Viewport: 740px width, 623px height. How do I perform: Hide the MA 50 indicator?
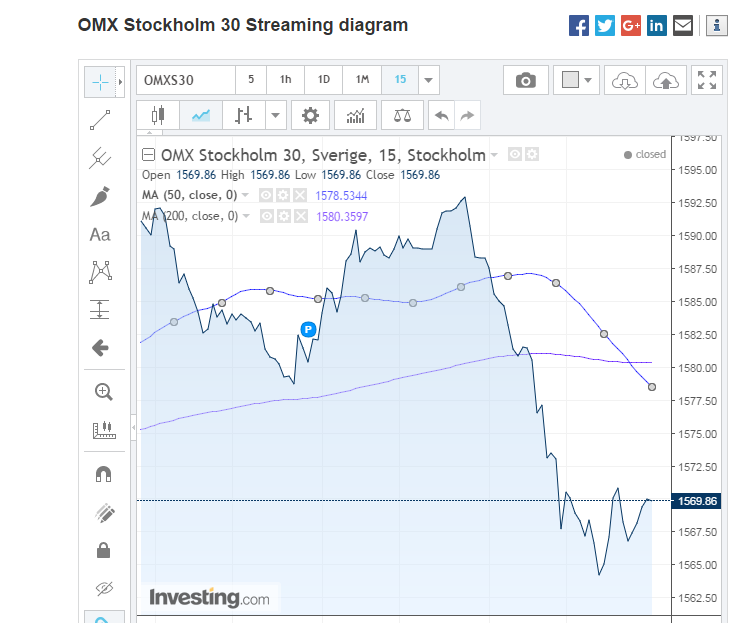point(266,195)
